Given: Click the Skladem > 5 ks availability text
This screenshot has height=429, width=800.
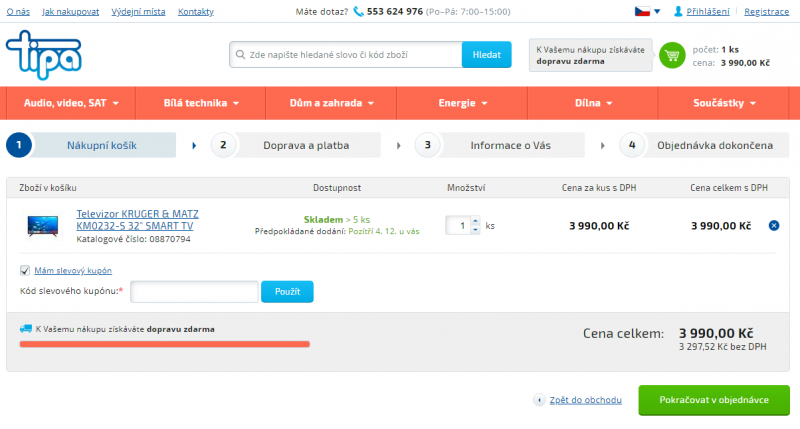Looking at the screenshot, I should [337, 219].
